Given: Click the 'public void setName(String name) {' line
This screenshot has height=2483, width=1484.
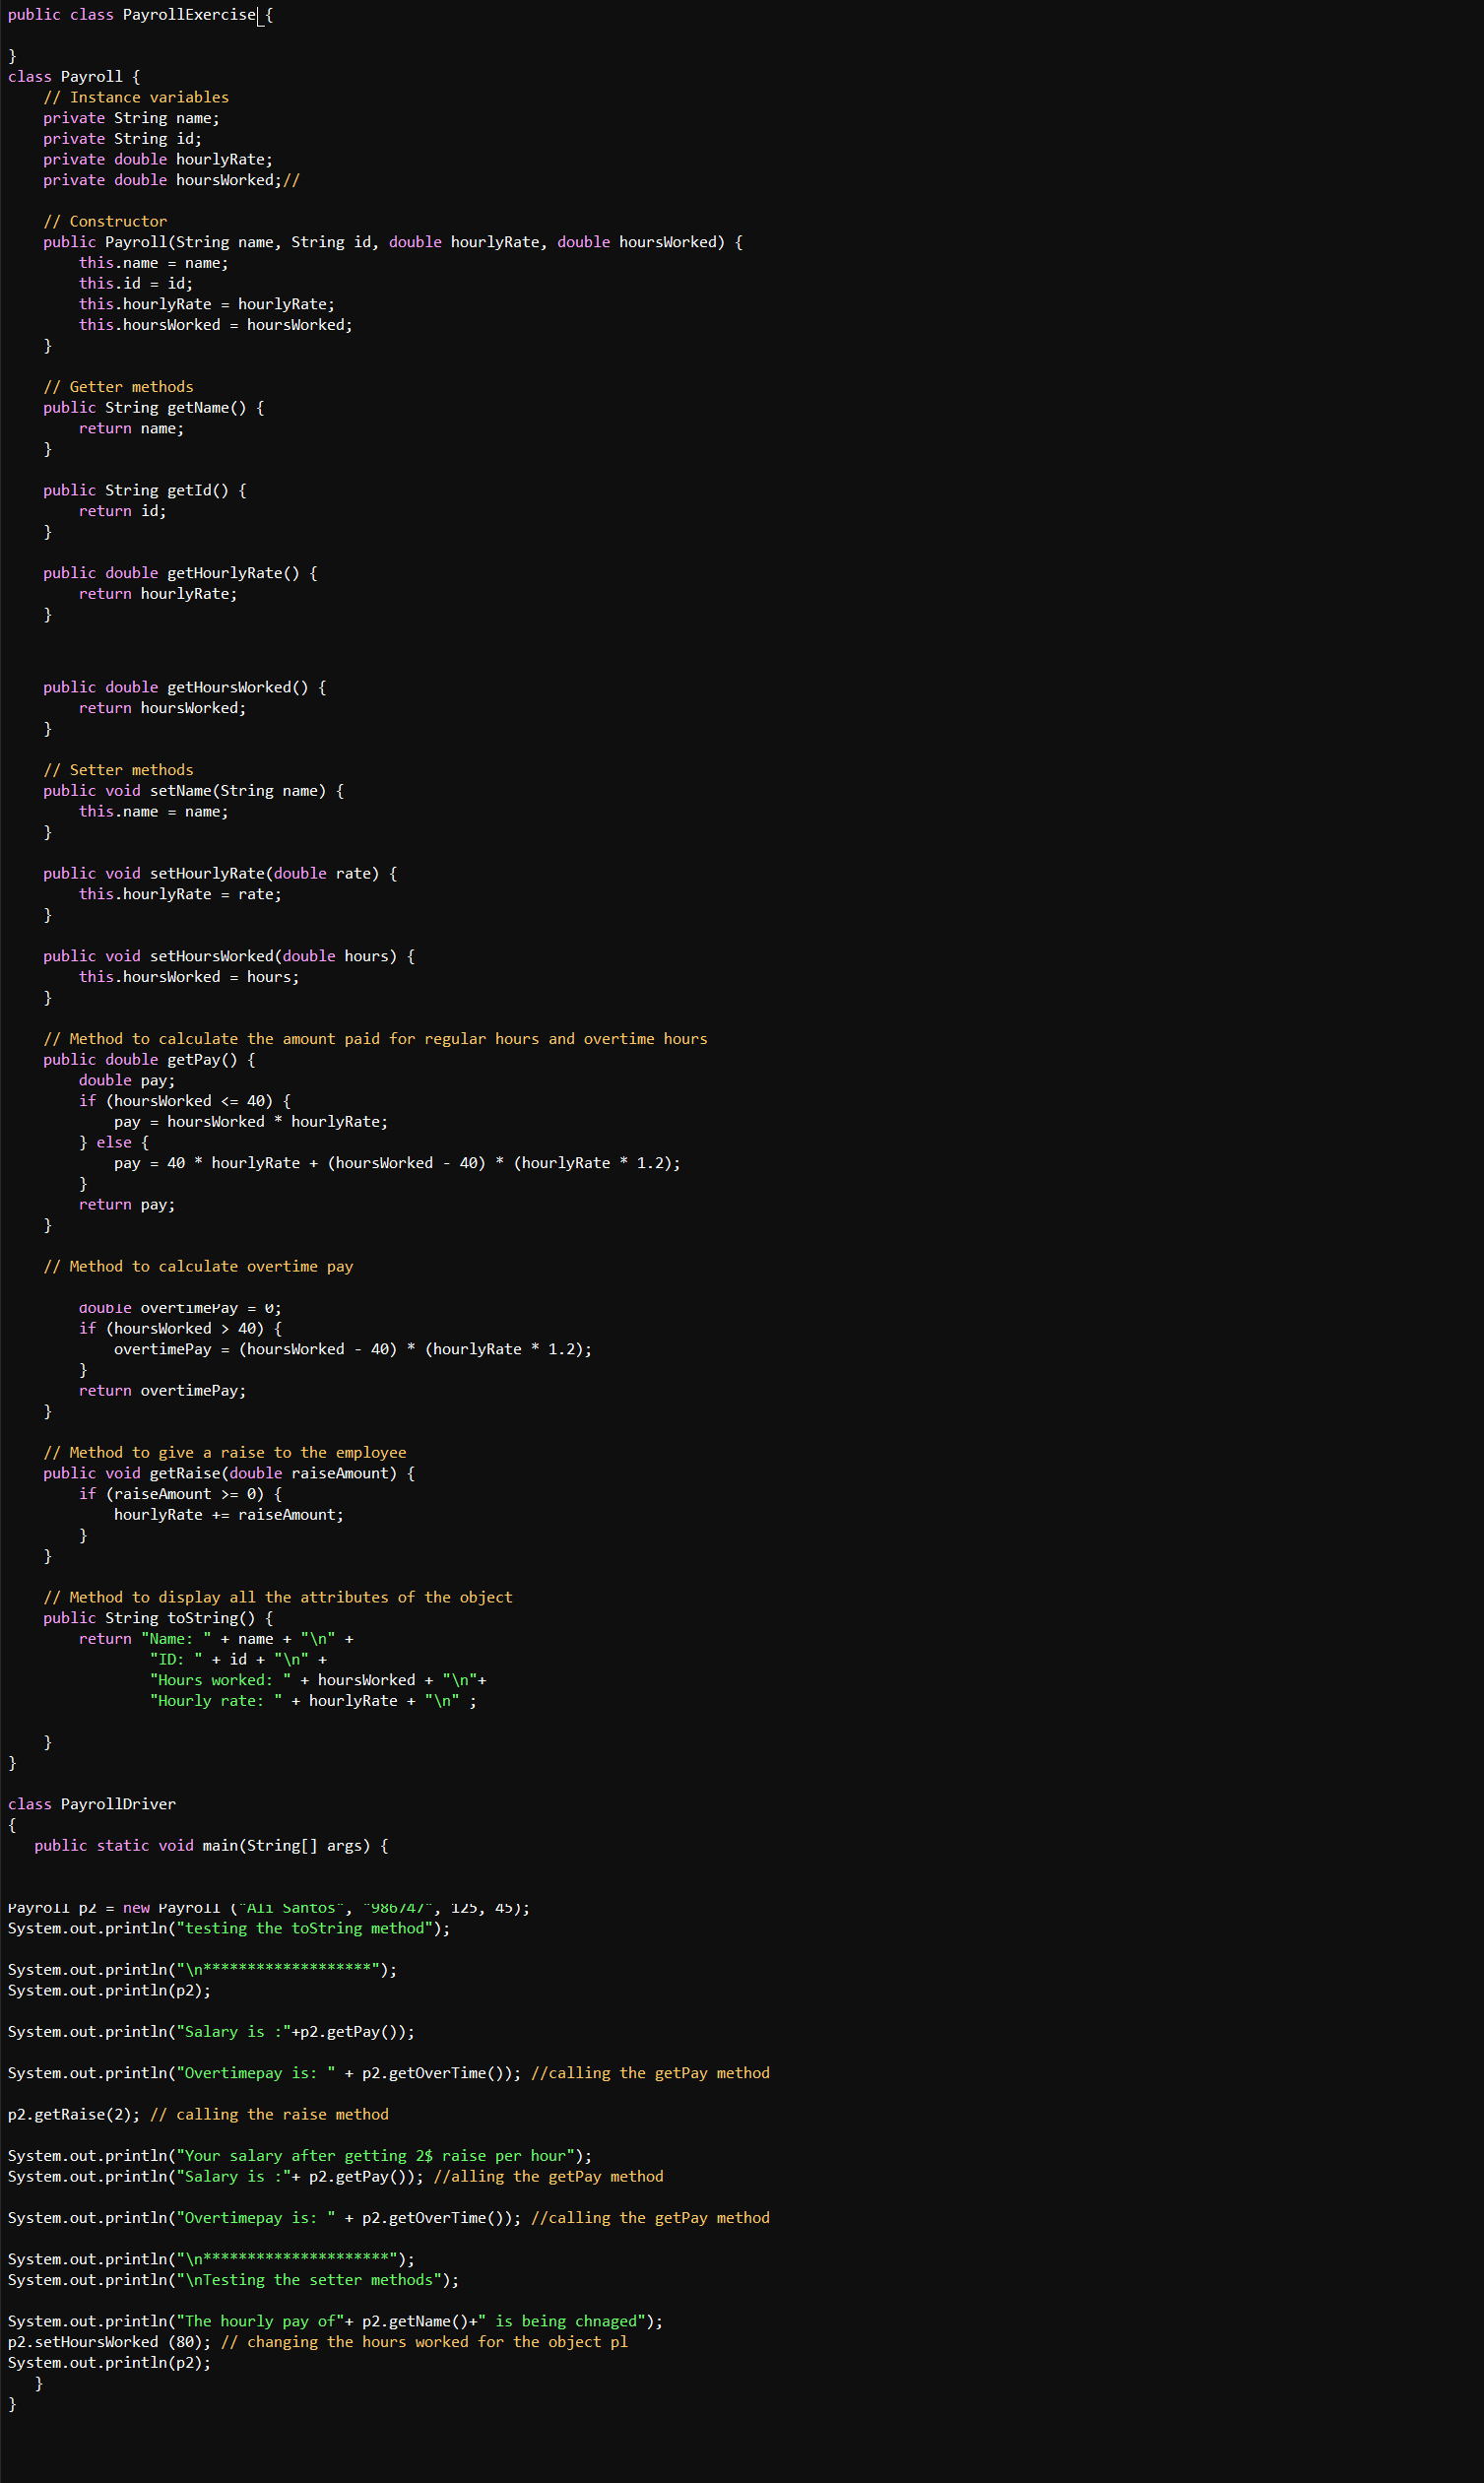Looking at the screenshot, I should click(194, 792).
